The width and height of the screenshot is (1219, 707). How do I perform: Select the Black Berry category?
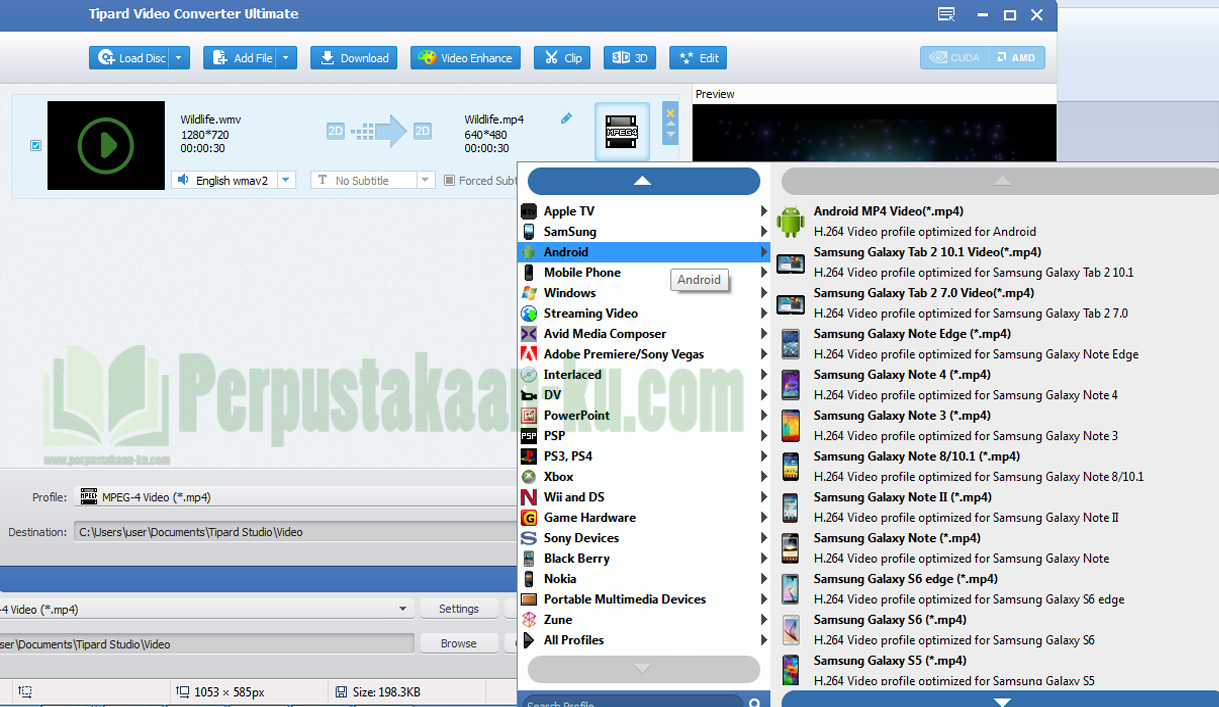point(644,558)
